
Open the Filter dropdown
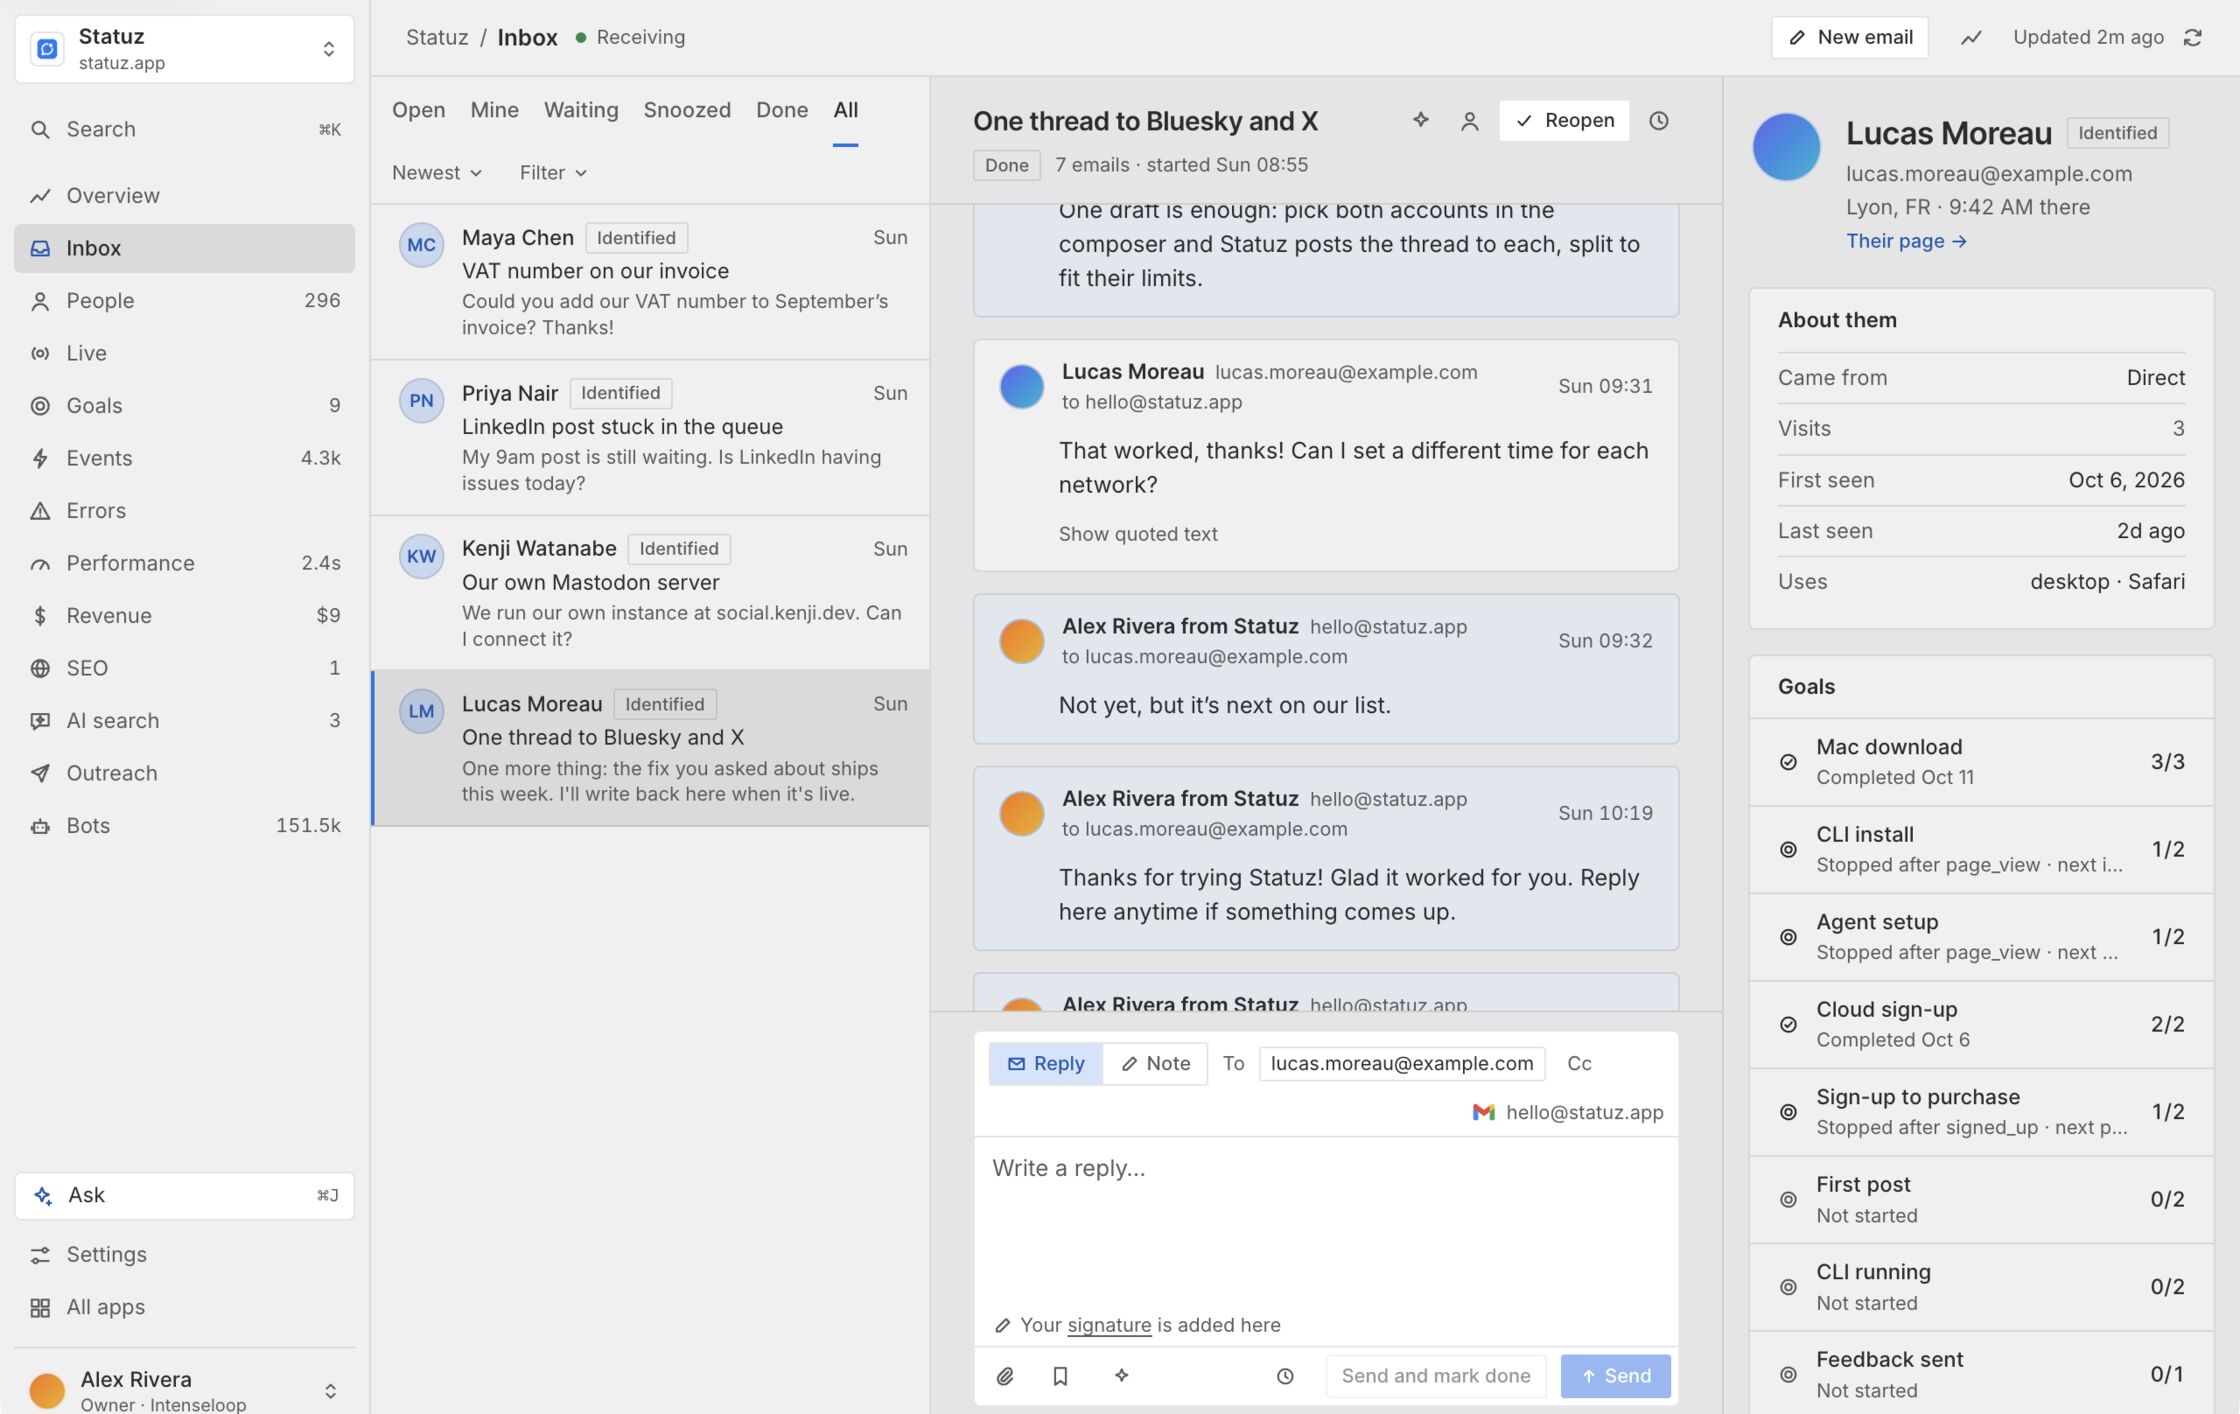pyautogui.click(x=553, y=173)
